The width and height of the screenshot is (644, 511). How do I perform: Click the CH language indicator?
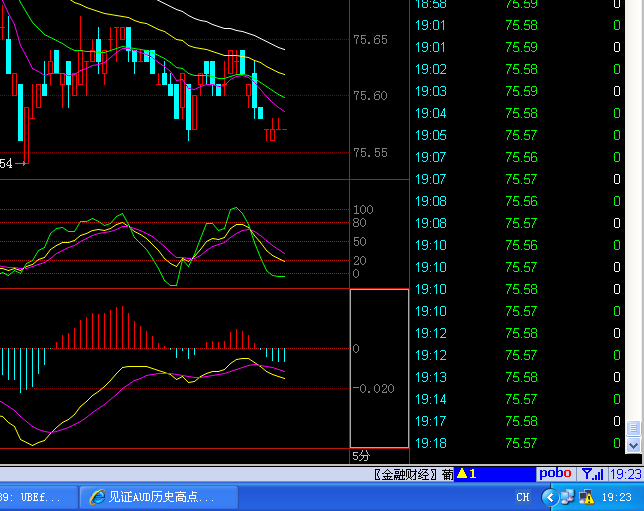[523, 497]
